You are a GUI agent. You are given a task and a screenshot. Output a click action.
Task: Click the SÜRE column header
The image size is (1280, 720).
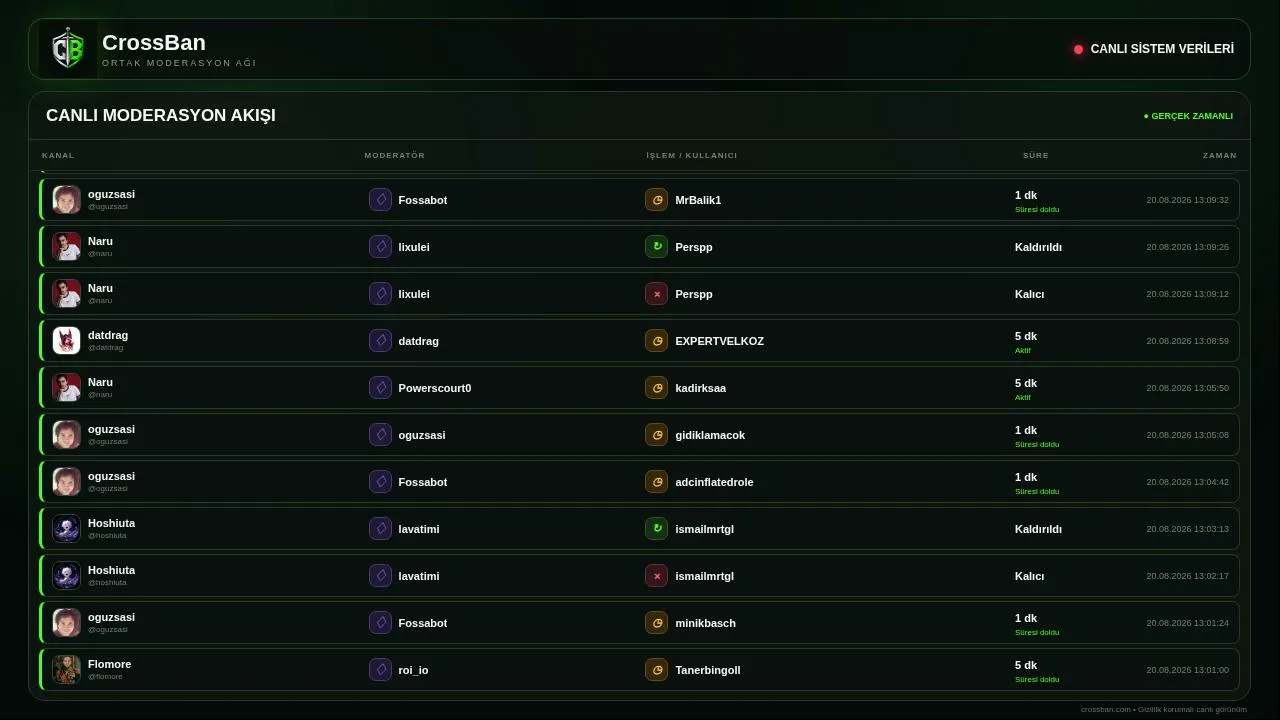pyautogui.click(x=1036, y=156)
